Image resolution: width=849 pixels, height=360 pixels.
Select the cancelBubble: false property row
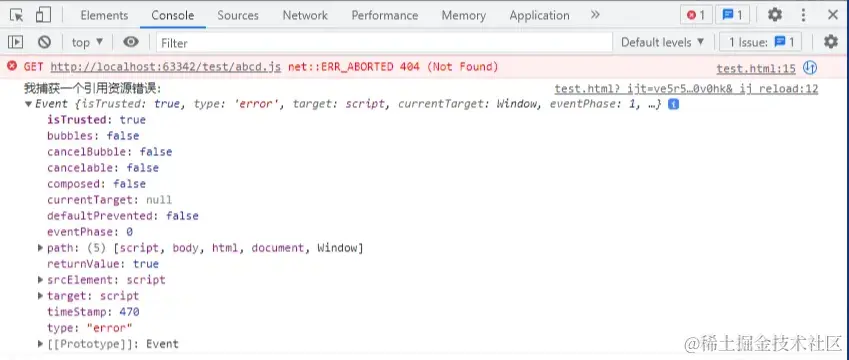(109, 152)
